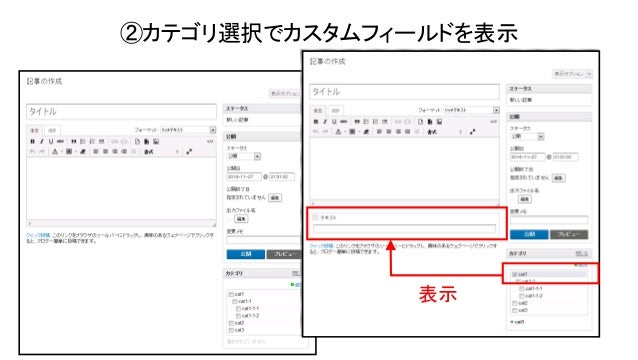
Task: Toggle Italic in the back screenshot's editor
Action: click(x=42, y=142)
